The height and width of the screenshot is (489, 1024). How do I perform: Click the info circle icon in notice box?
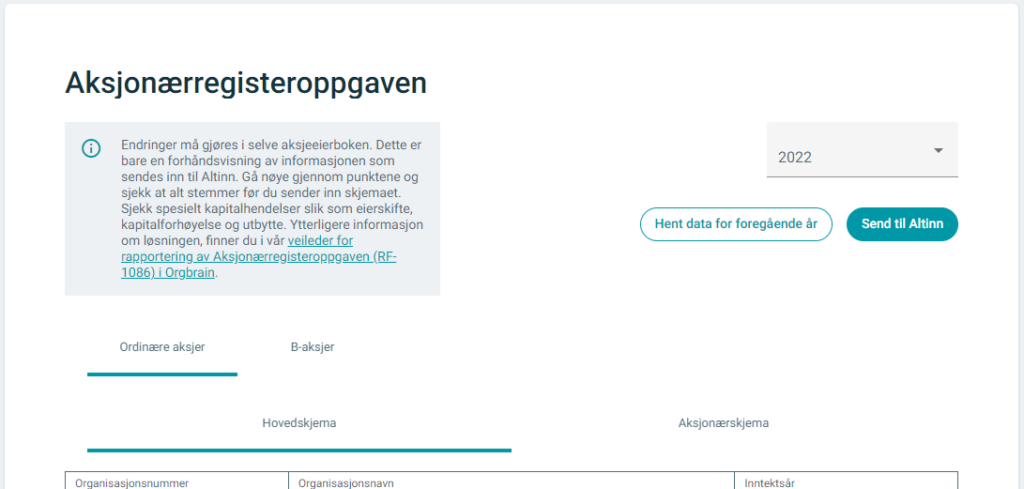tap(91, 148)
